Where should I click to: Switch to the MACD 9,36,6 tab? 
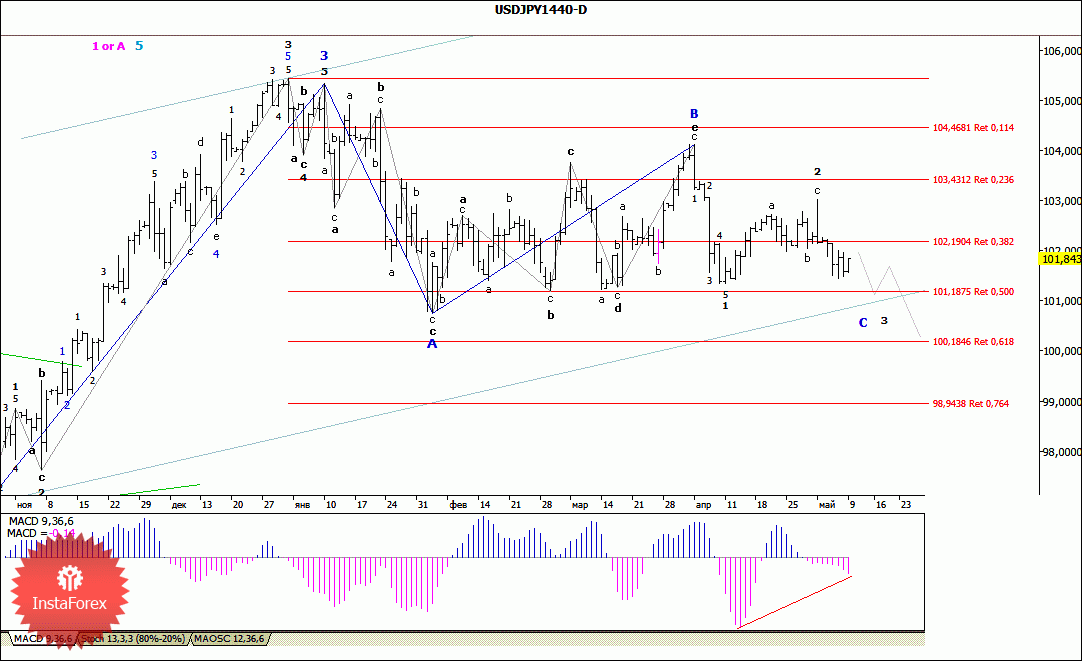[43, 639]
